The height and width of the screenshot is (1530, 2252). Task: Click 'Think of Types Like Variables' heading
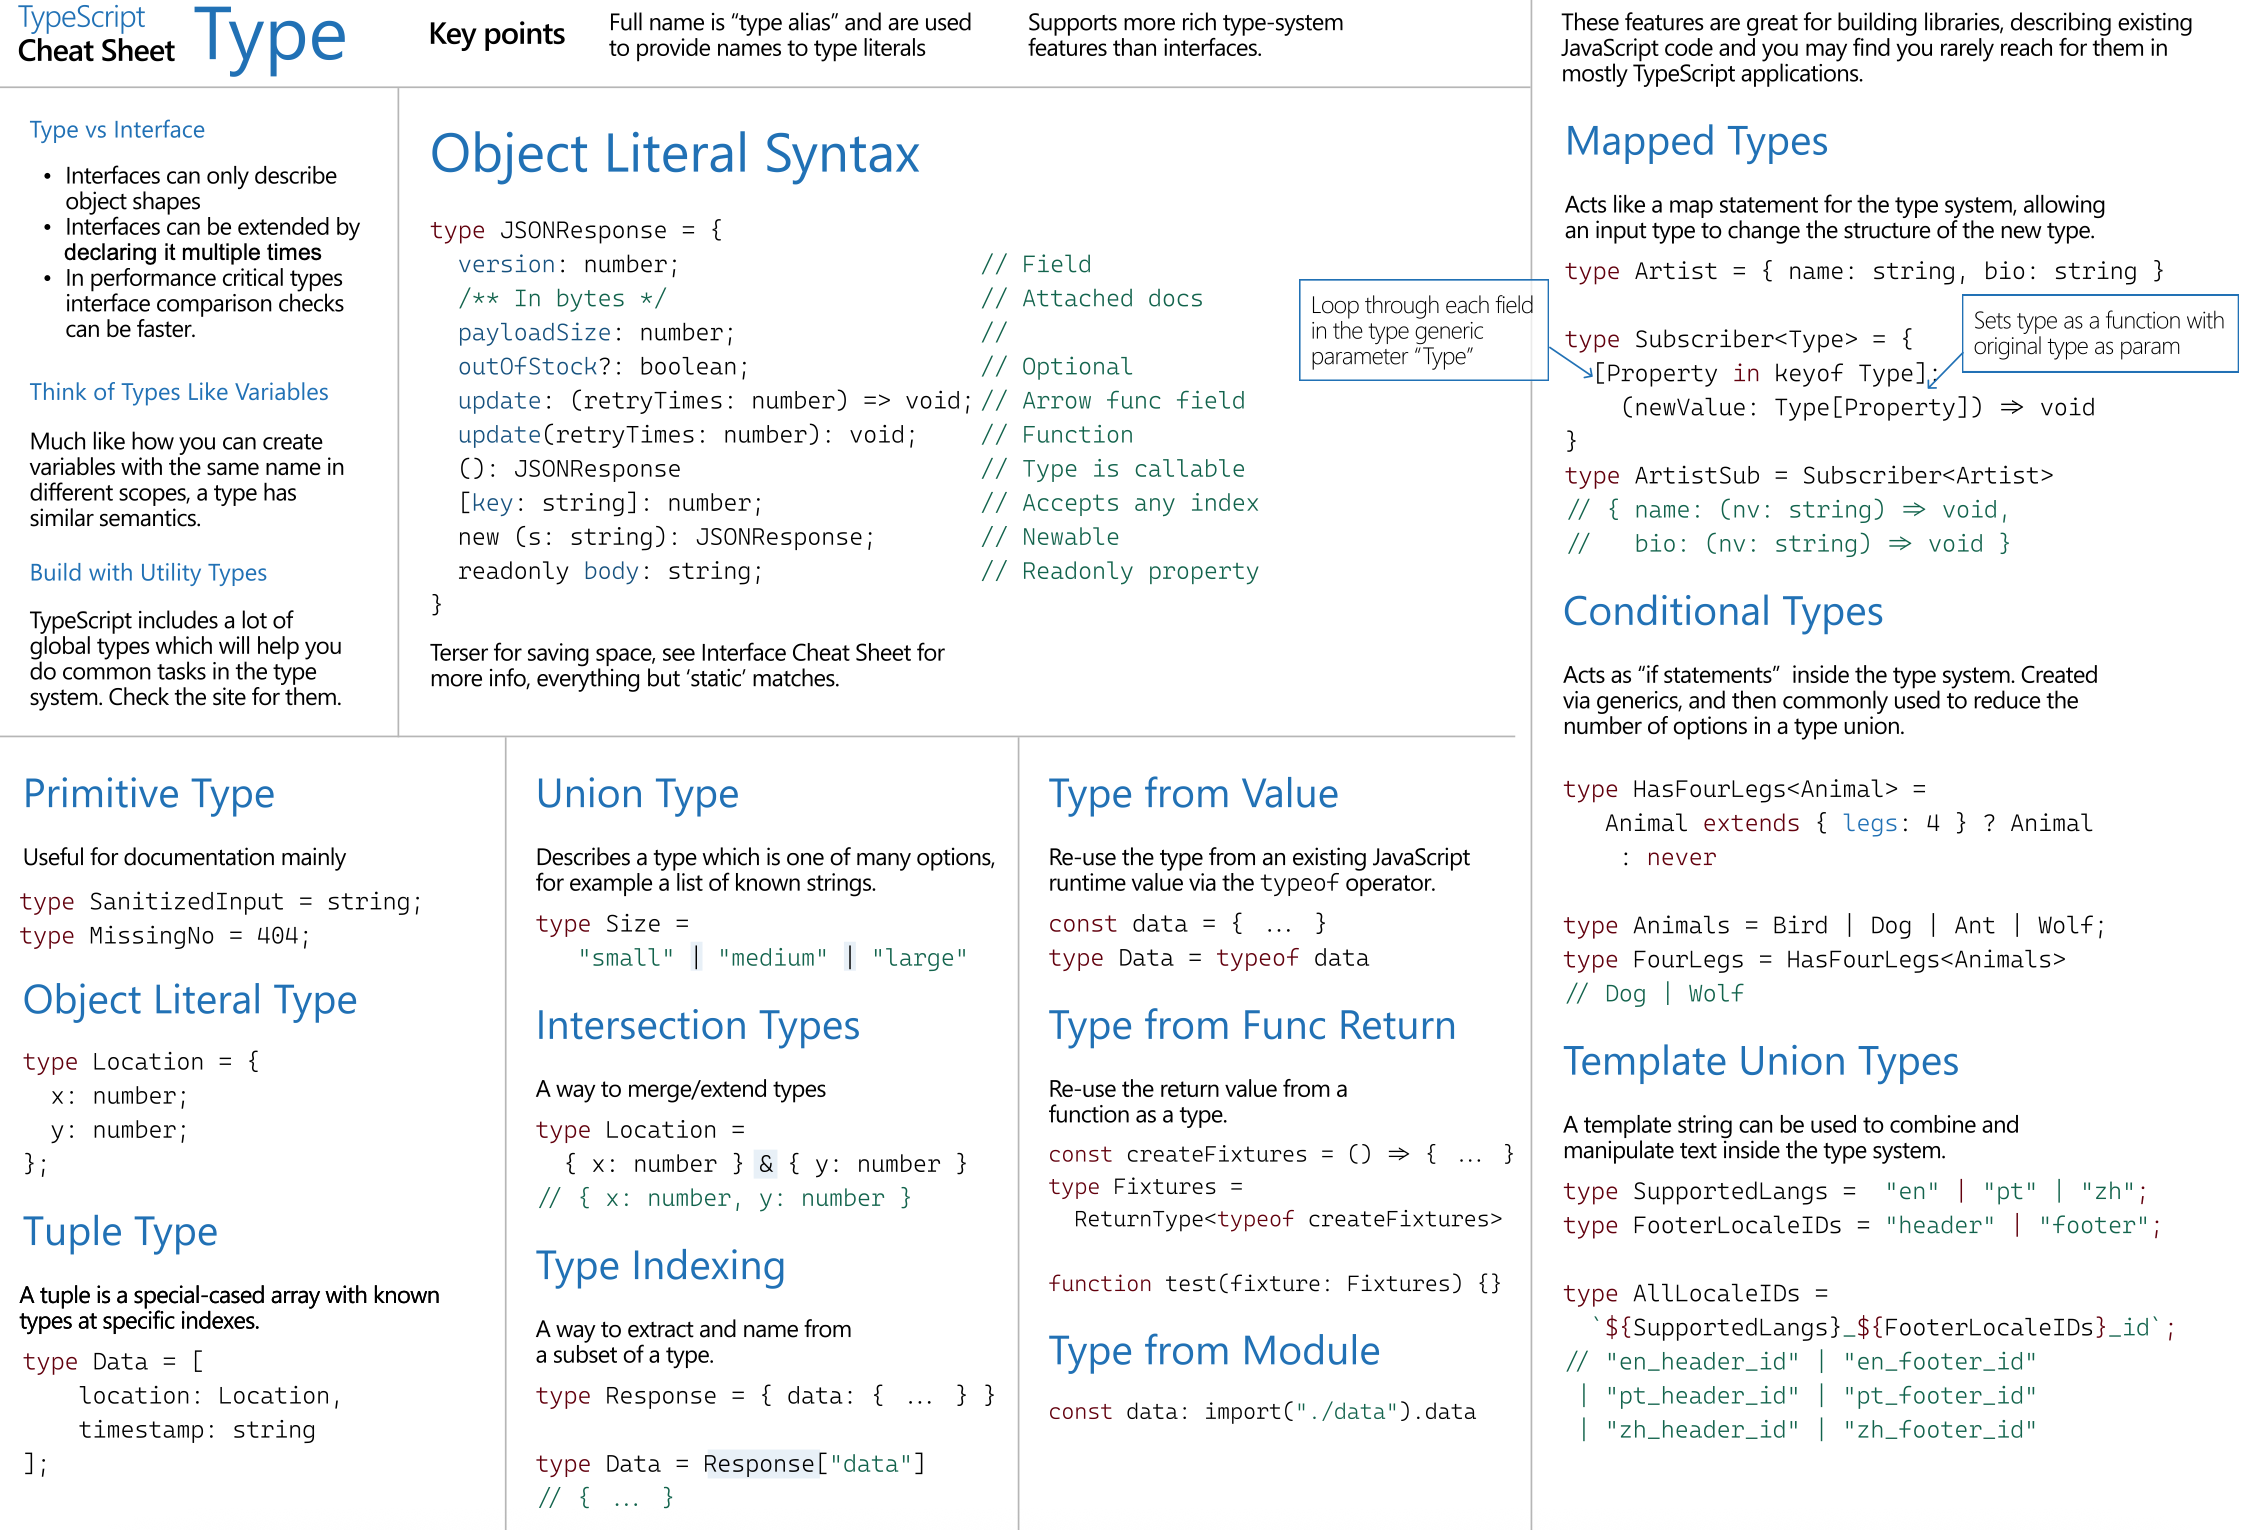[x=179, y=392]
